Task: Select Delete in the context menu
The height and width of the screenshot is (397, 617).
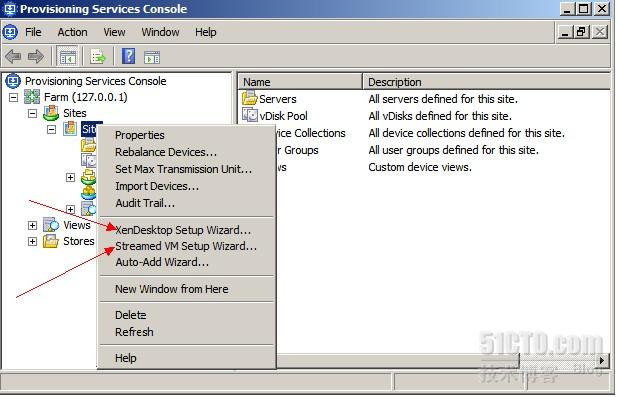Action: 187,315
